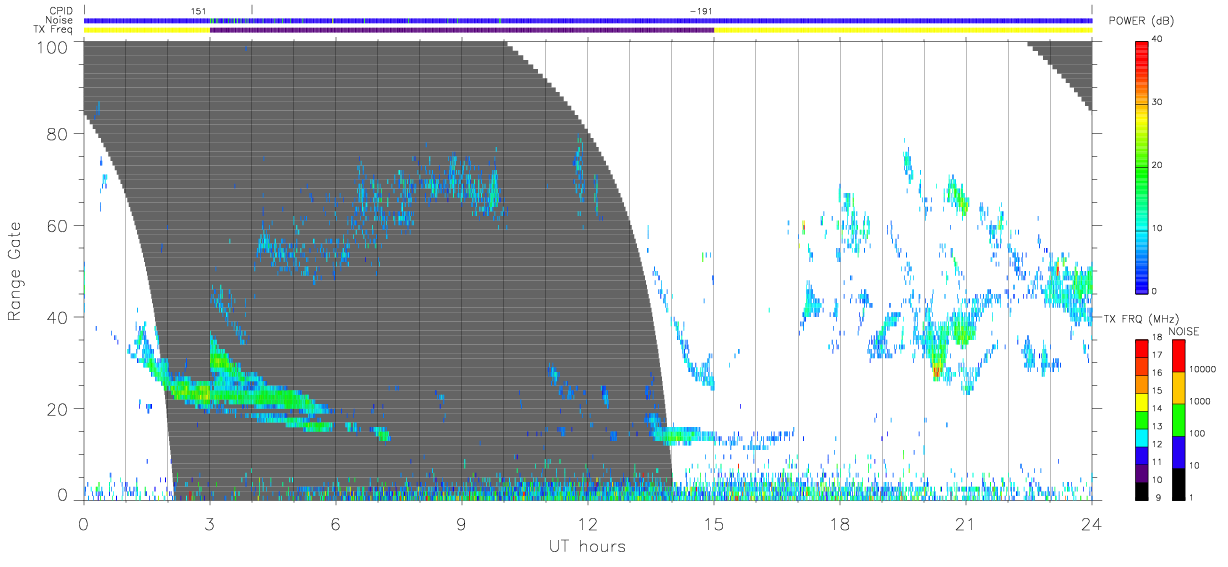Click the orange segment of NOISE color bar
Image resolution: width=1228 pixels, height=567 pixels.
pos(1178,388)
